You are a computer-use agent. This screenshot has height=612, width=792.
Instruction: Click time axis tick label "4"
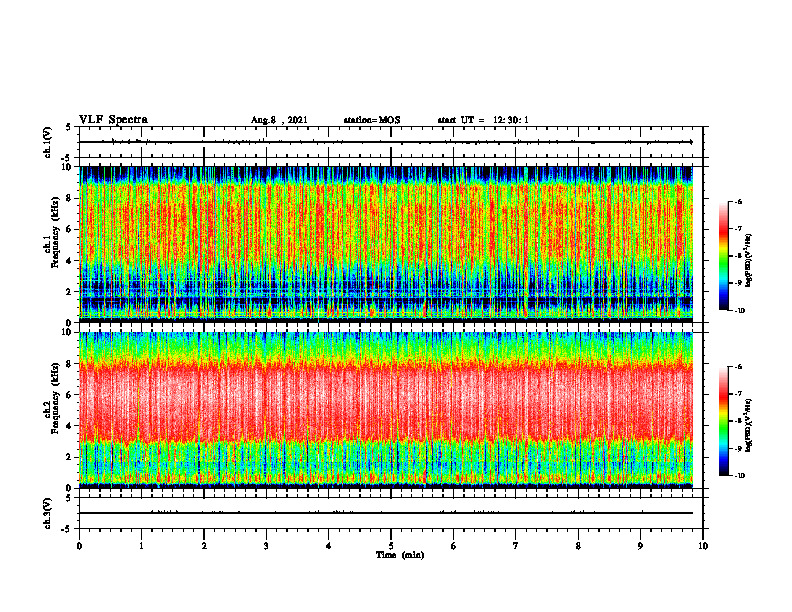328,546
